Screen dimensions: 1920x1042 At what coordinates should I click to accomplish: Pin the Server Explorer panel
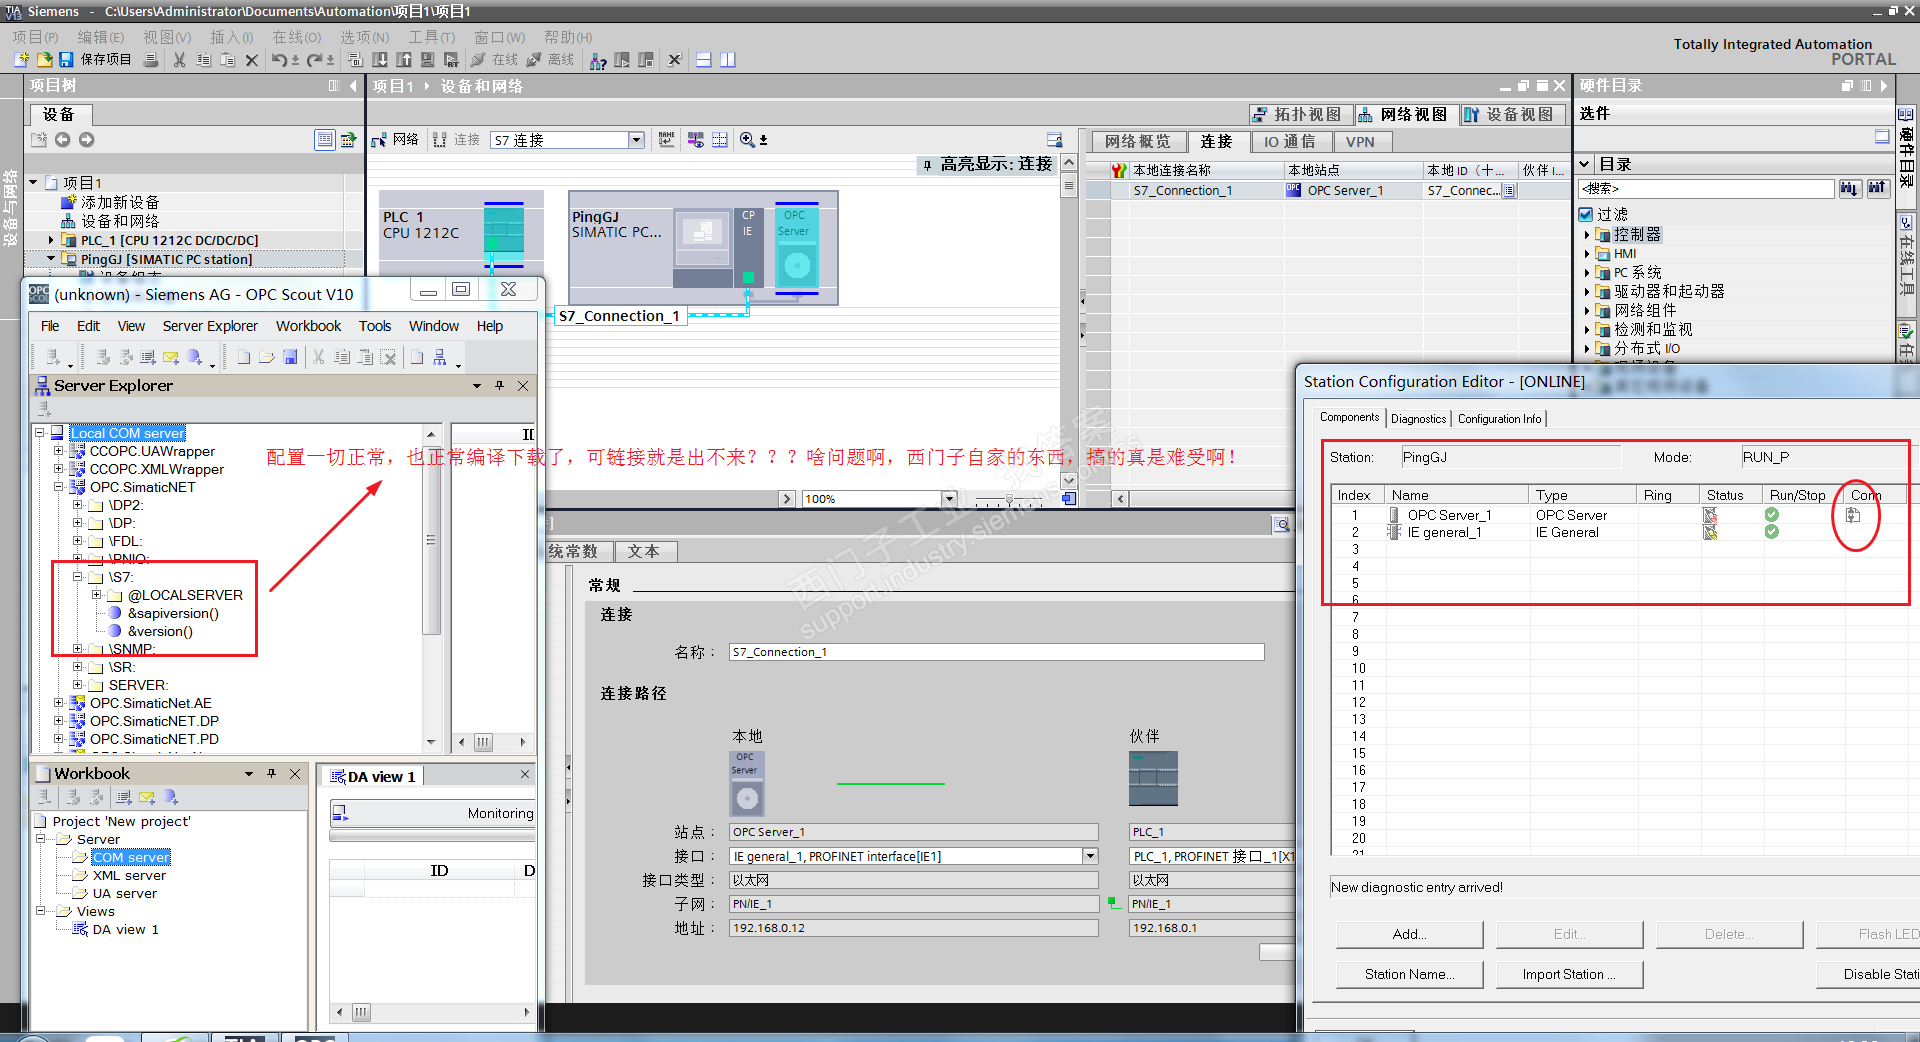499,386
